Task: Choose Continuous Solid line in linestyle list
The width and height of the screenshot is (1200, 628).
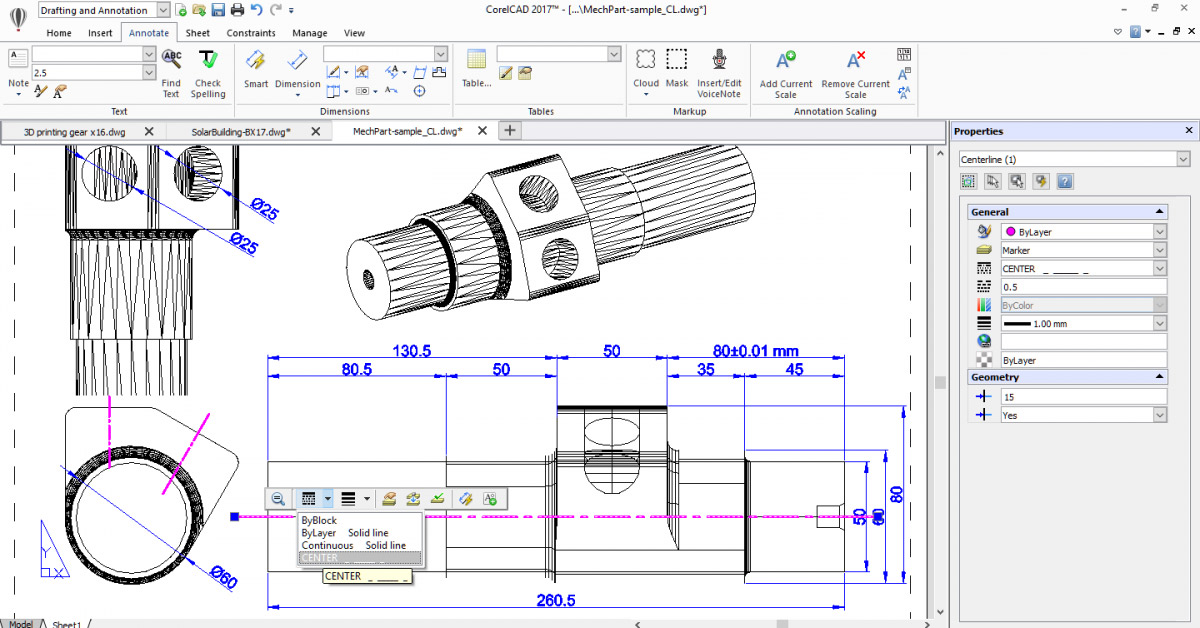Action: pos(360,546)
